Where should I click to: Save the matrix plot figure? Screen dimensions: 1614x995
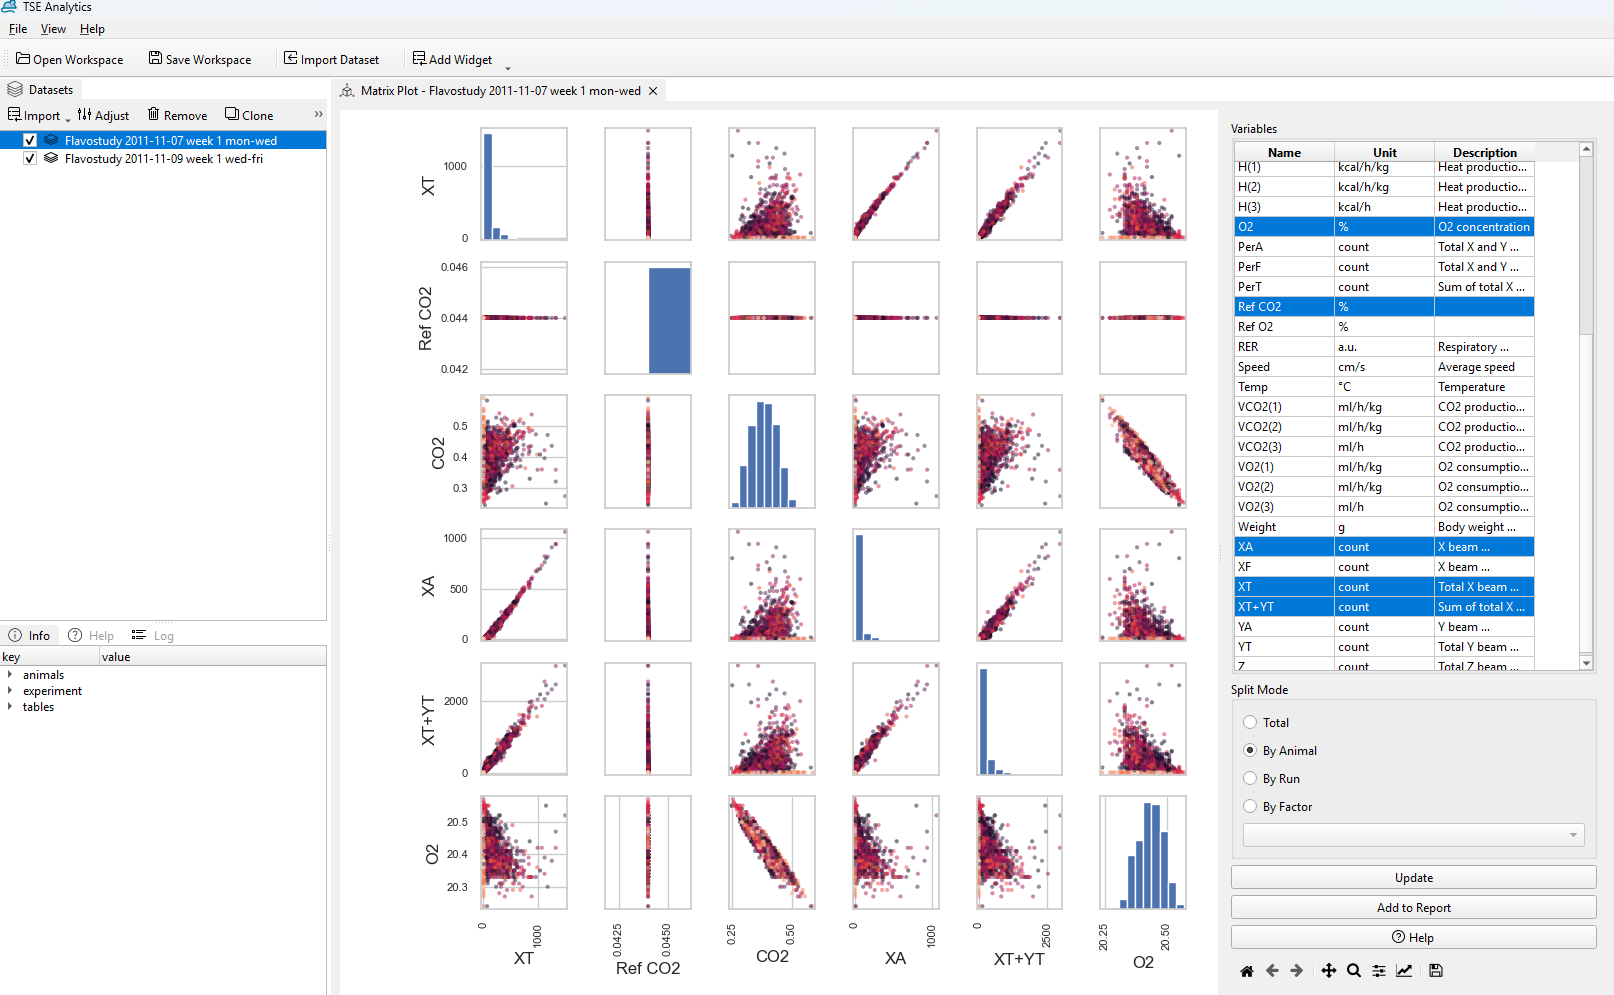[1435, 970]
